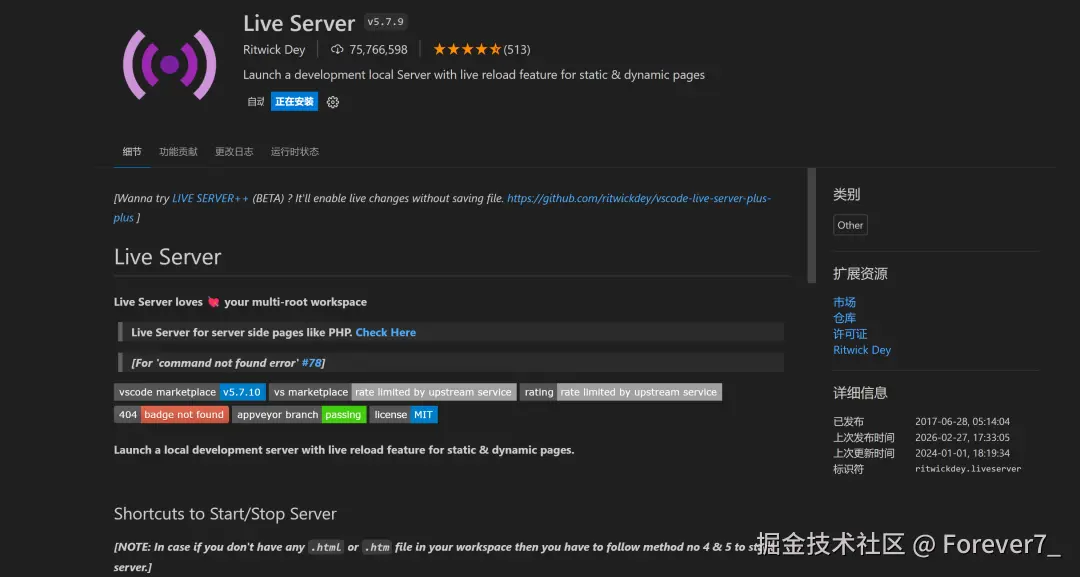
Task: Click the rating rate limited badge
Action: coord(621,392)
